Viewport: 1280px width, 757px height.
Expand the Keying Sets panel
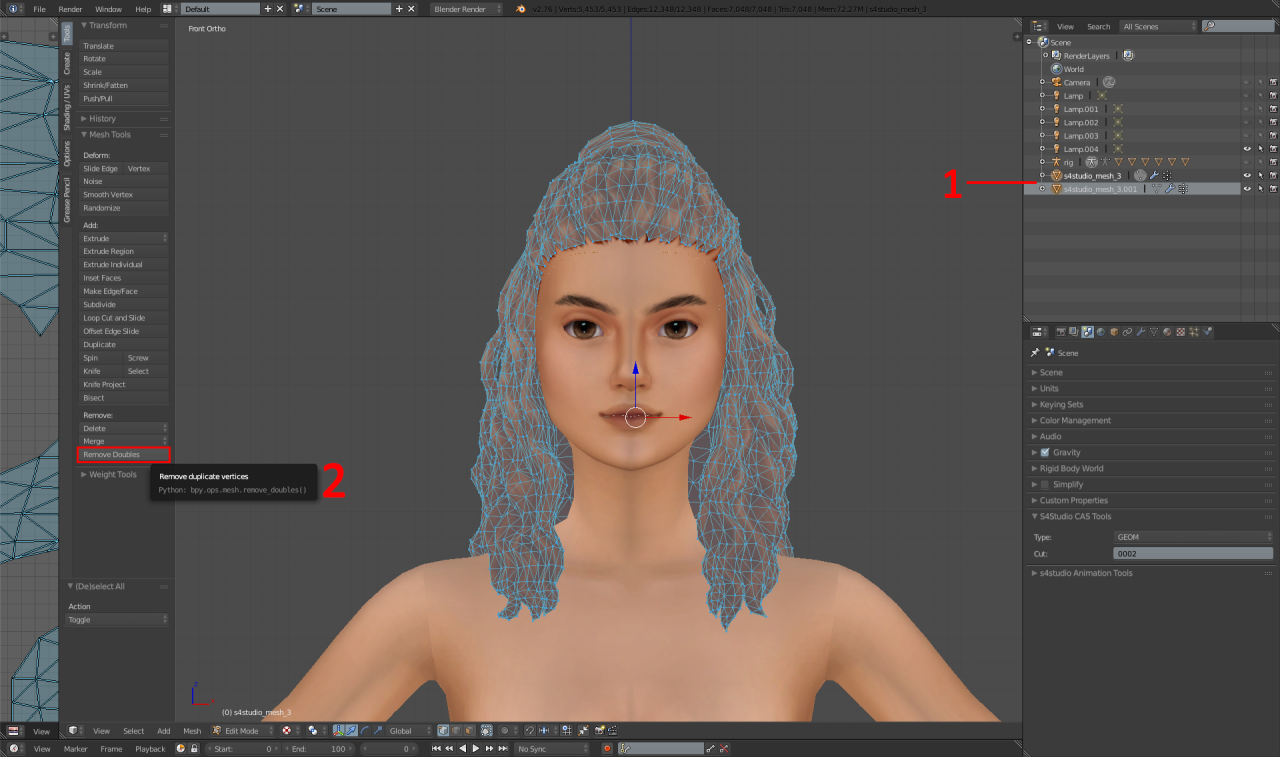(1061, 405)
